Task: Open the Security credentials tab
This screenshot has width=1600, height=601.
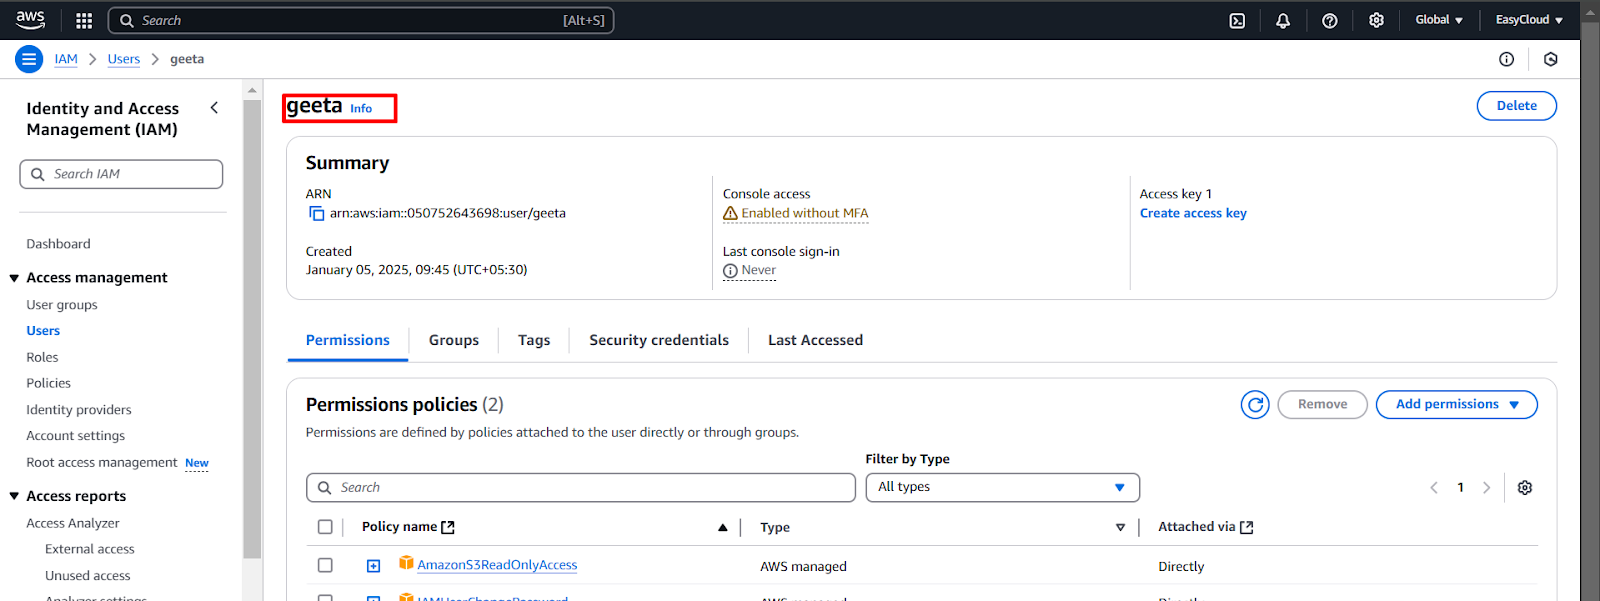Action: pos(659,340)
